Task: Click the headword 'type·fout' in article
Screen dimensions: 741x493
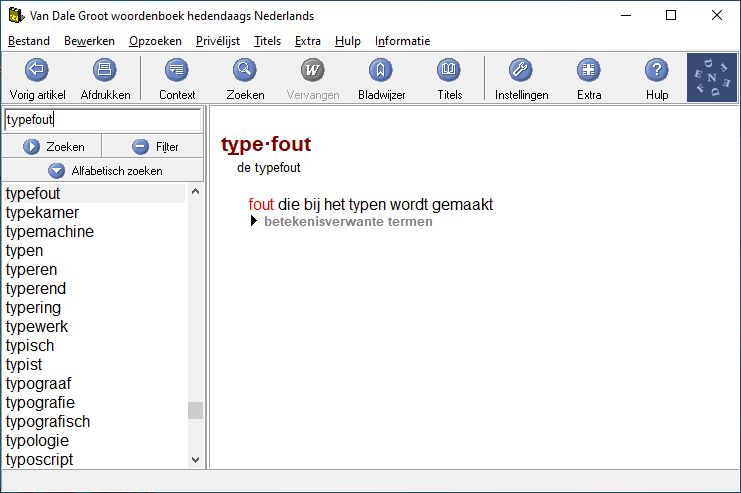Action: pos(266,145)
